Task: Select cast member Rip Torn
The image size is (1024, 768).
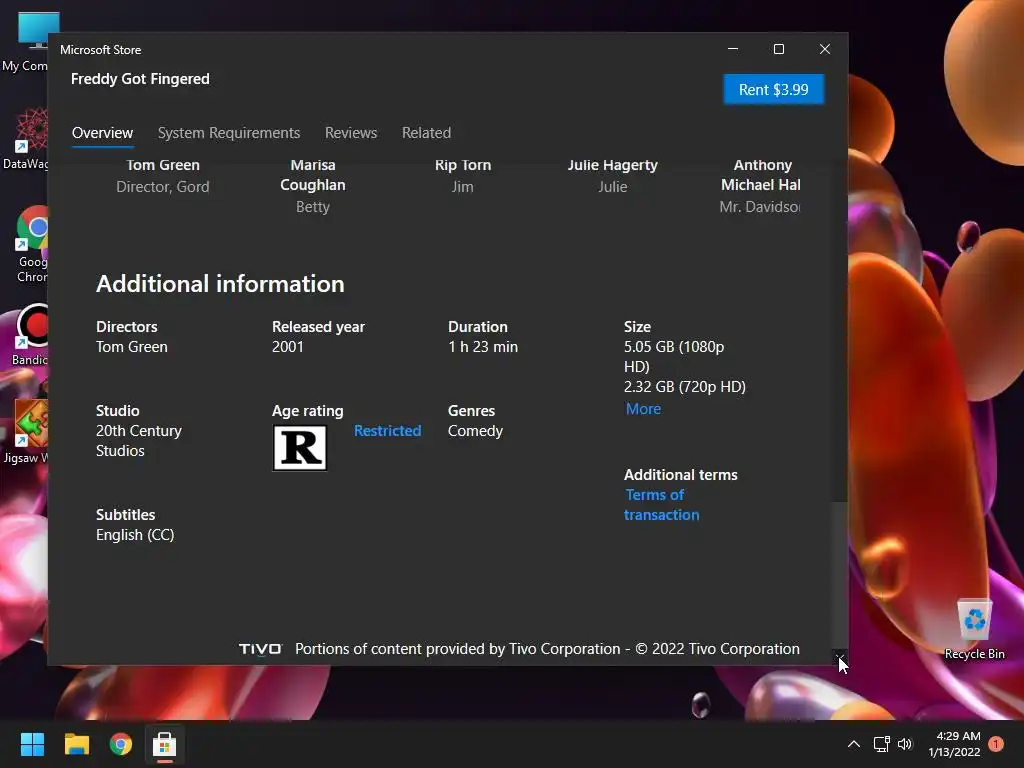Action: coord(463,176)
